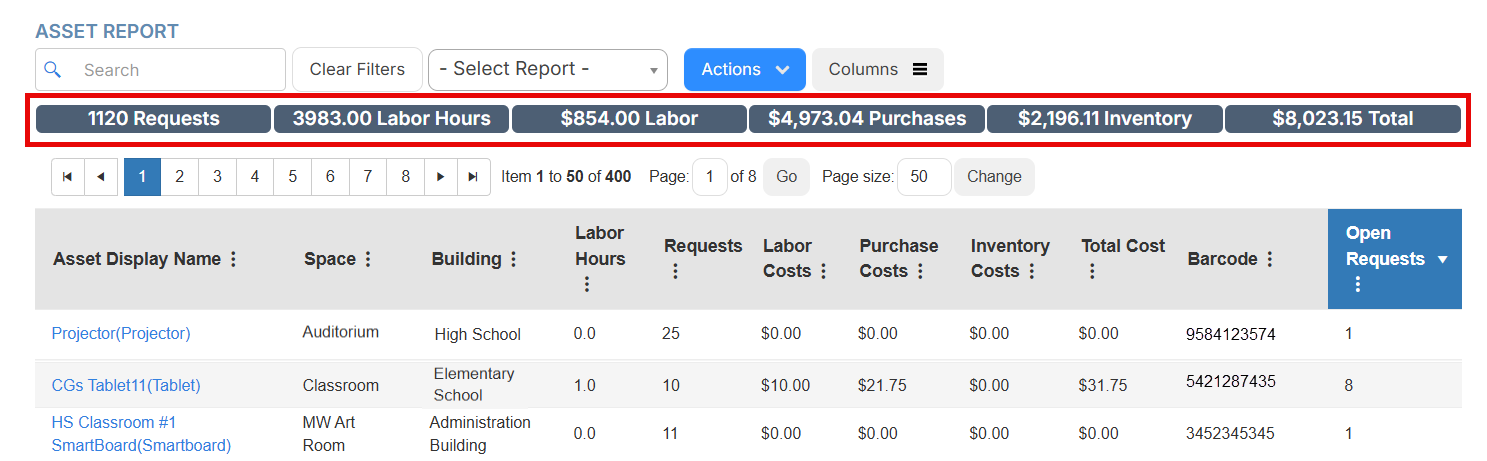Click the Change page size button
This screenshot has width=1487, height=461.
pyautogui.click(x=993, y=177)
